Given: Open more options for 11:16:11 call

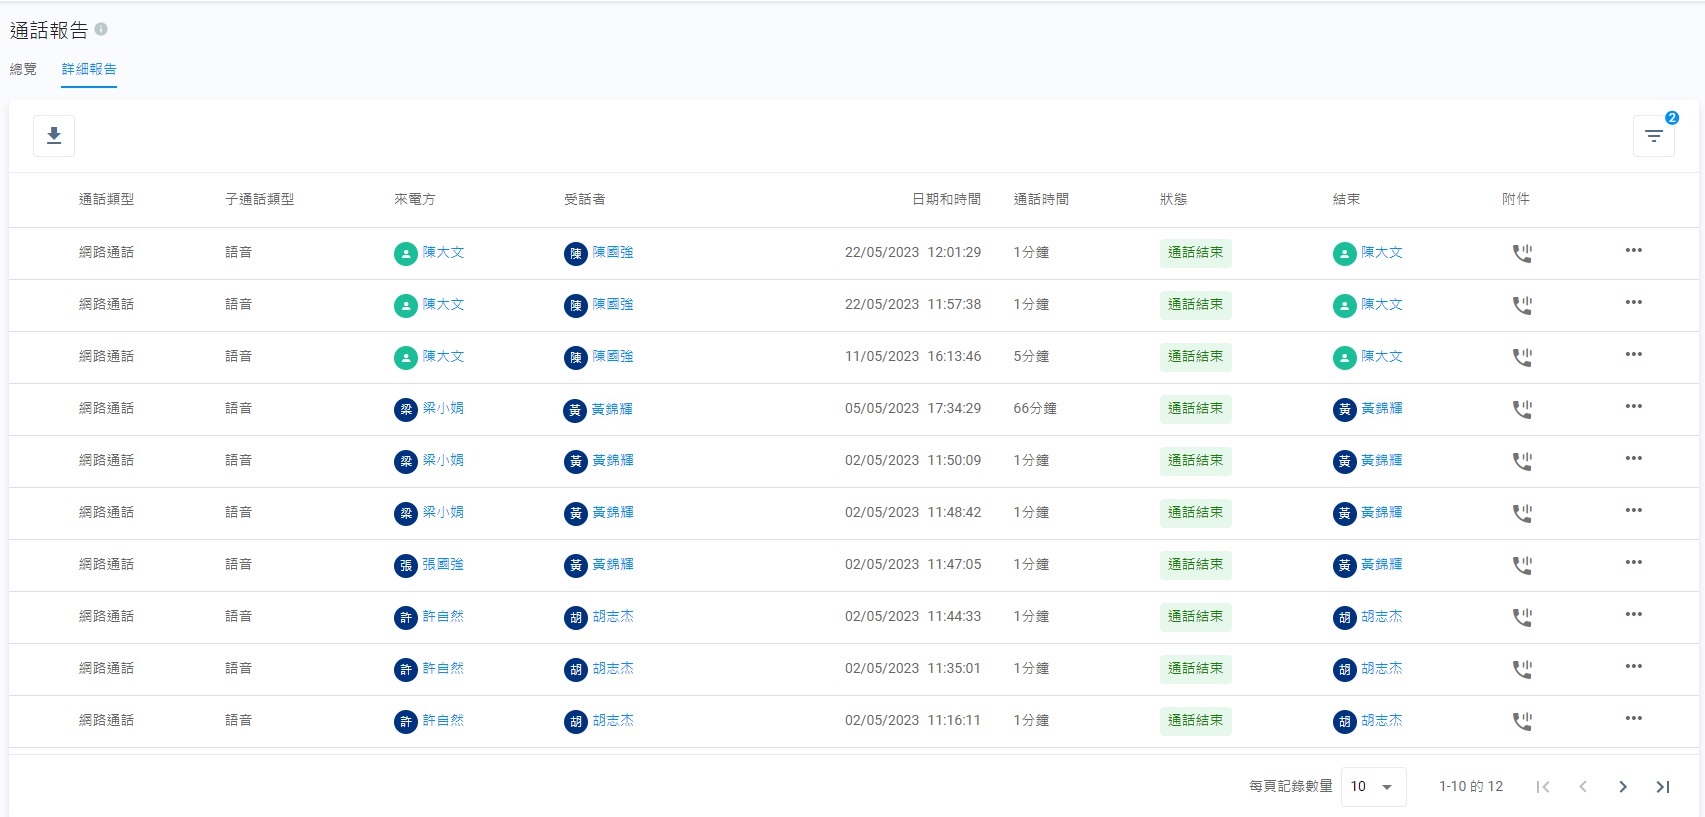Looking at the screenshot, I should click(1633, 719).
